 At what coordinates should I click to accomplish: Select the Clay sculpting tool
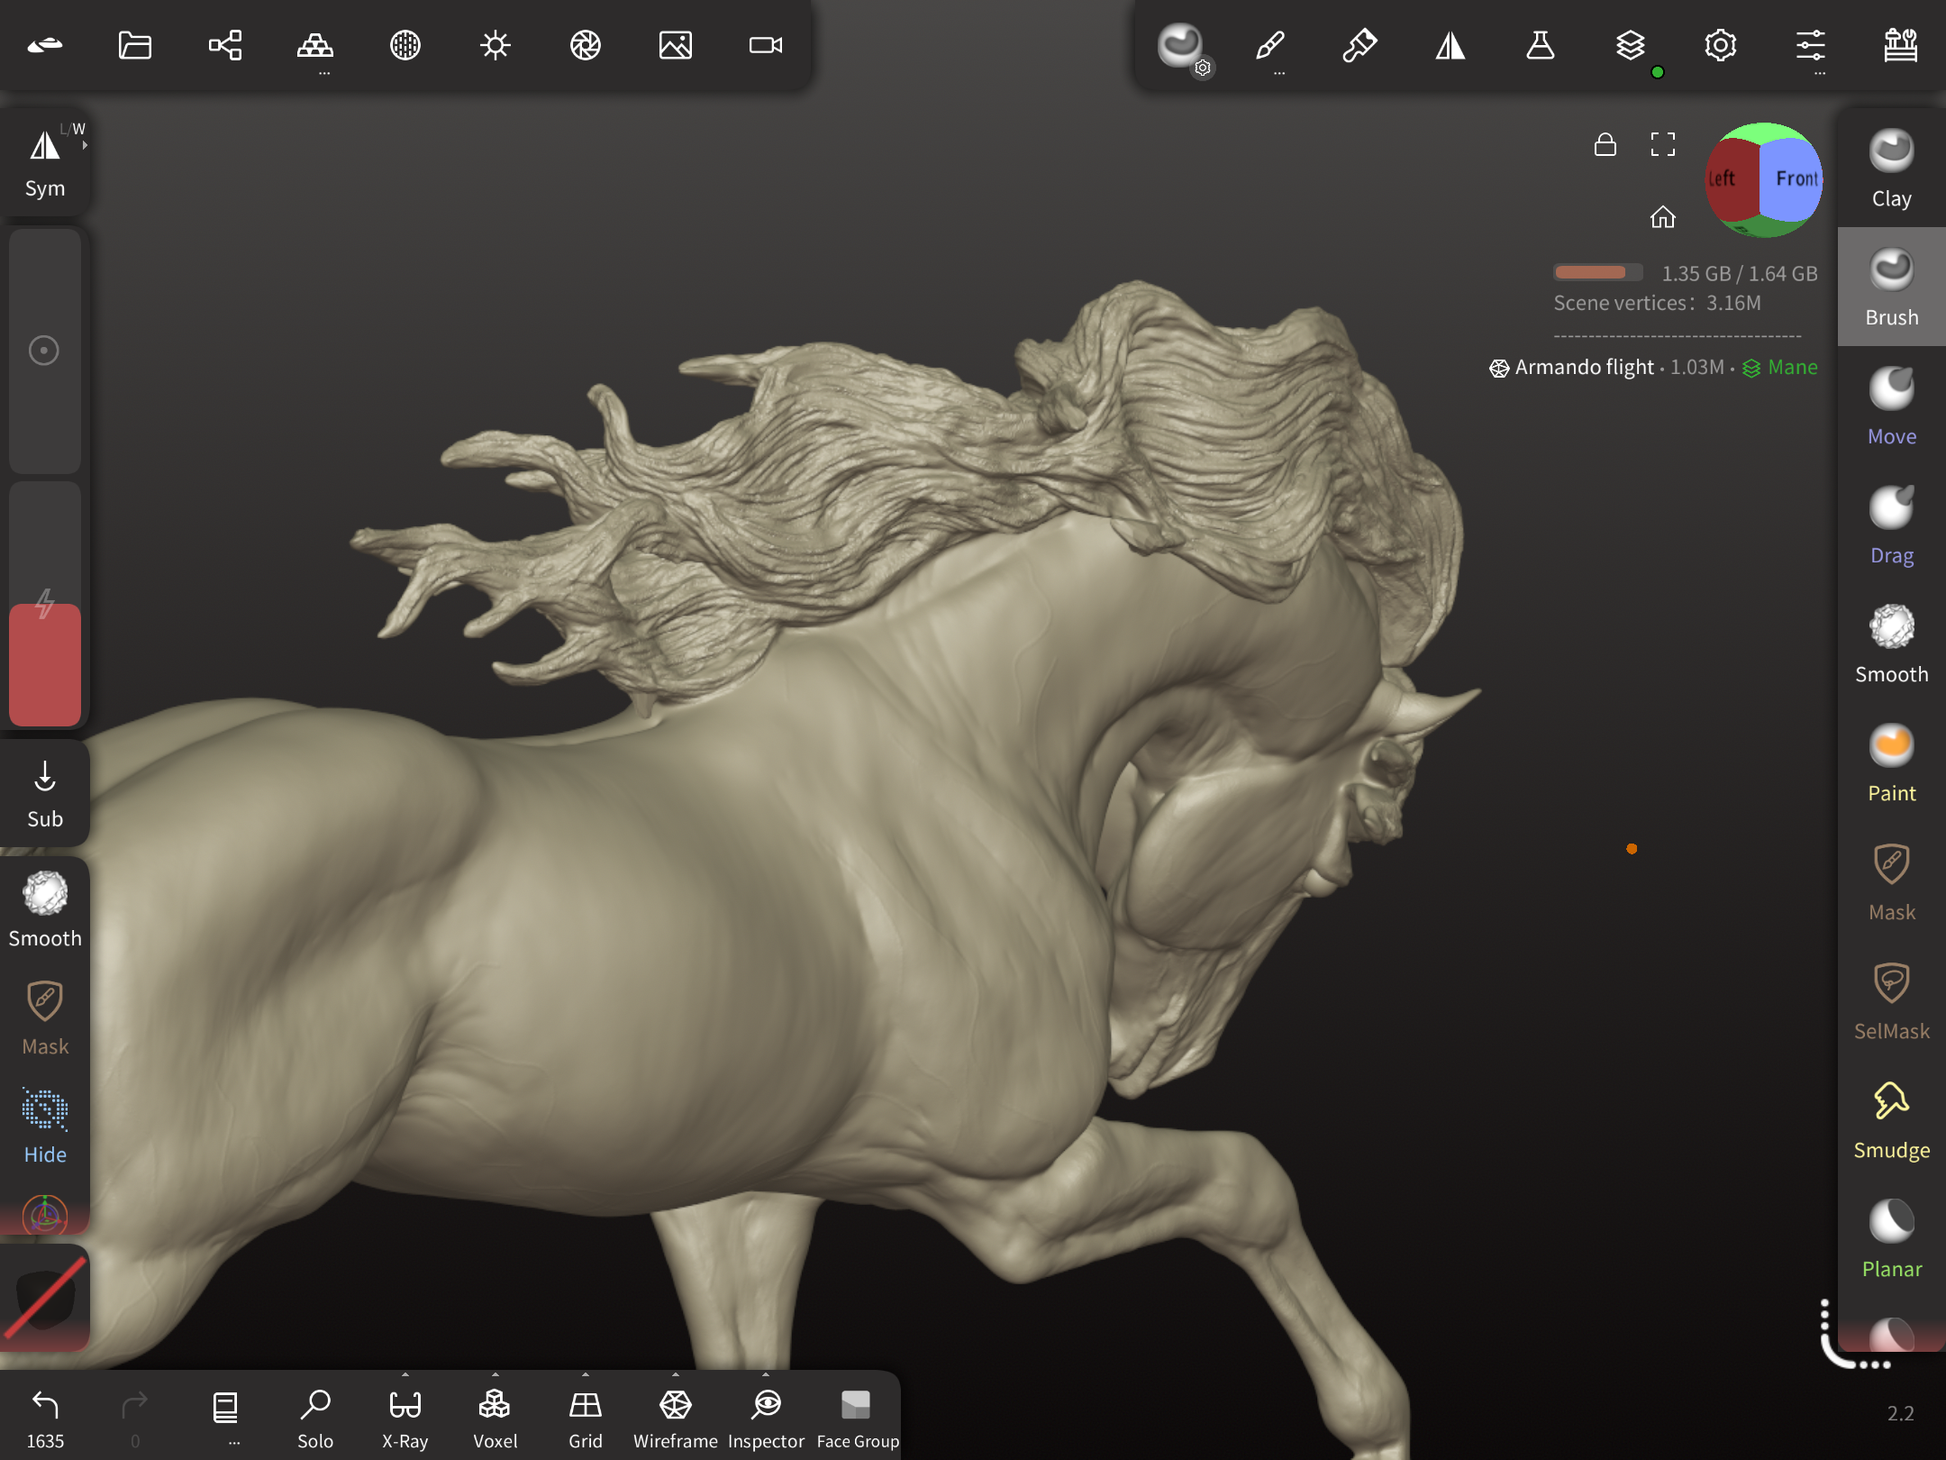click(1890, 168)
